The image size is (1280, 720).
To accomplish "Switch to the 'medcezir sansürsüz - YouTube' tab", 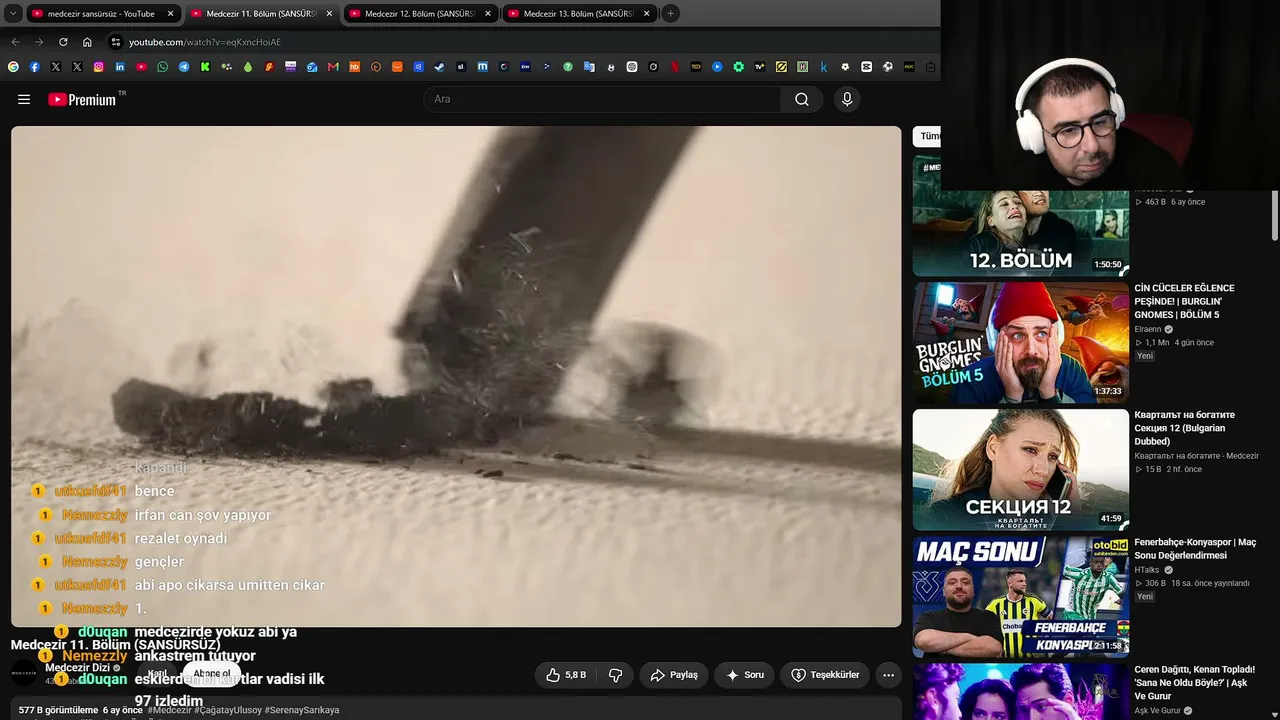I will (x=102, y=14).
